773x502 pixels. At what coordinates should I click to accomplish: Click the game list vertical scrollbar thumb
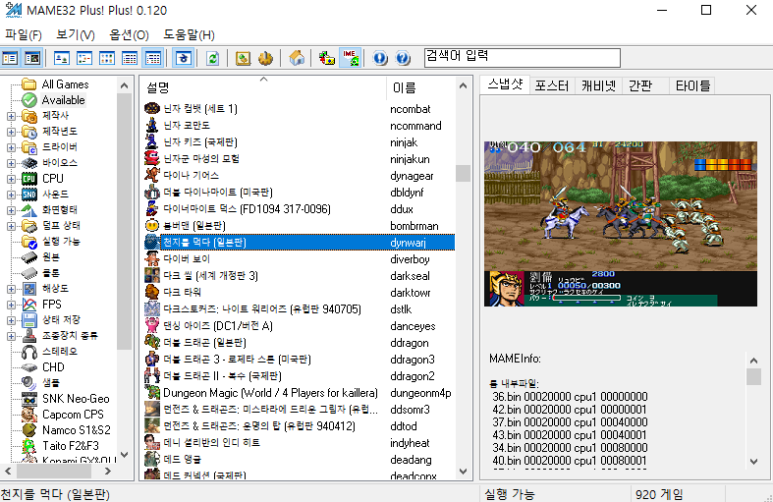463,173
